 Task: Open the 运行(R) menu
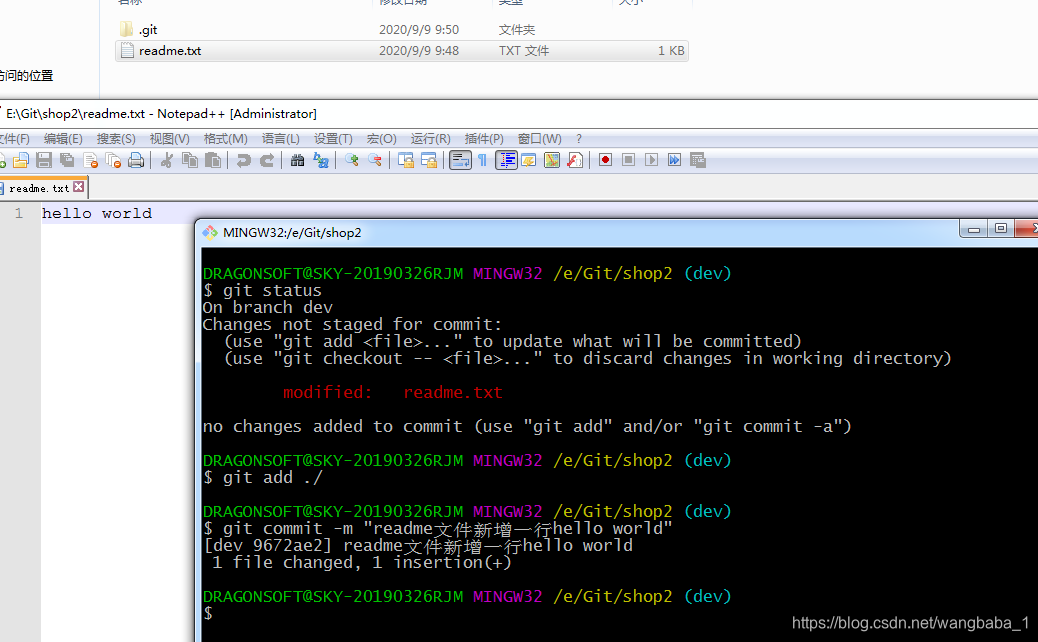click(430, 139)
